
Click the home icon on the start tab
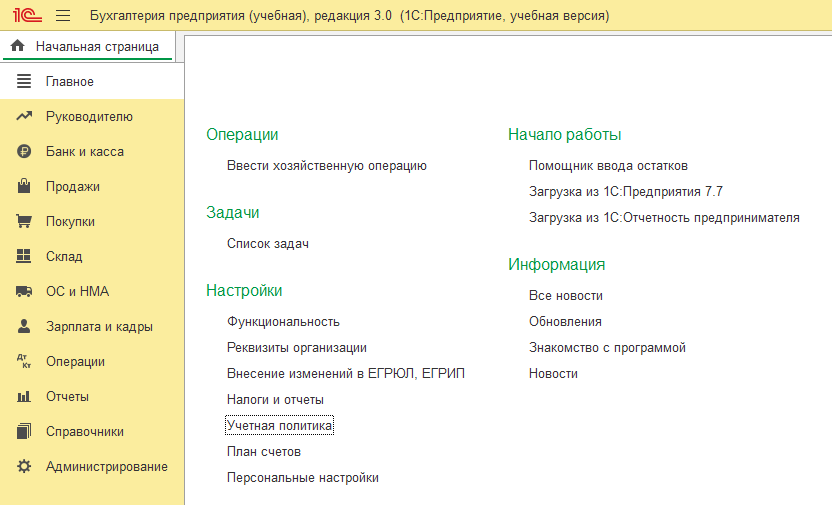pyautogui.click(x=18, y=46)
